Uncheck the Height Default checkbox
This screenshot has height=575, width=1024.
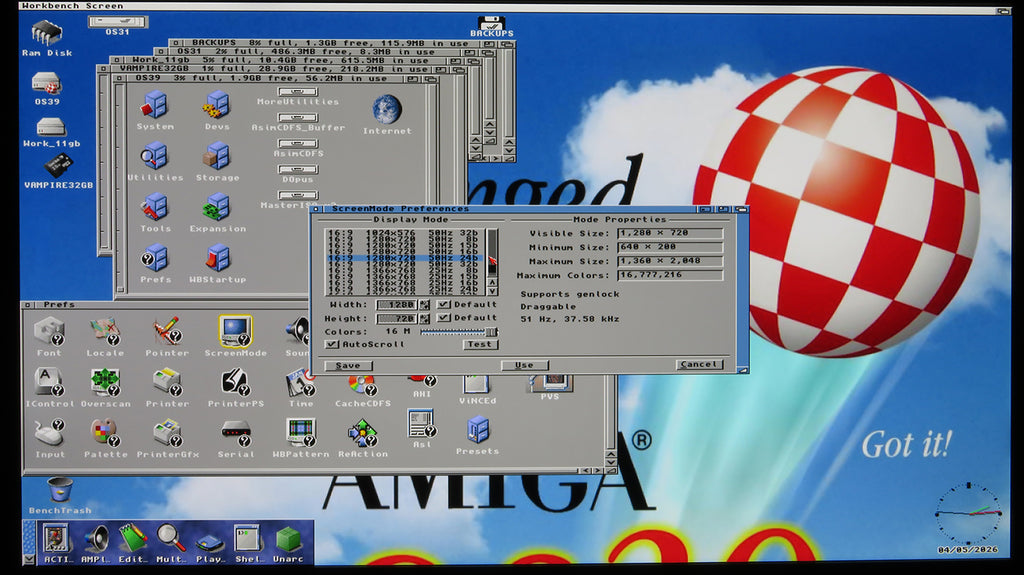(444, 318)
